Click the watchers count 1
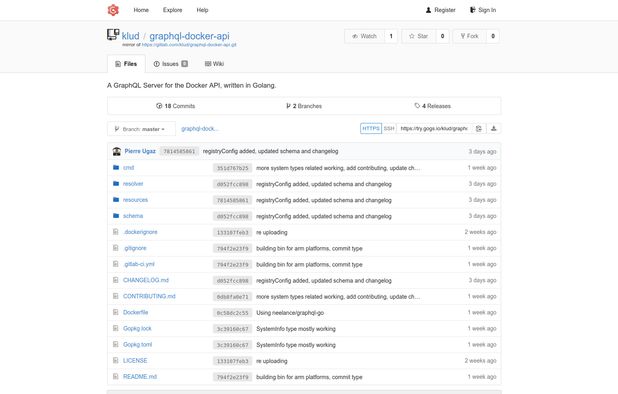The image size is (618, 394). (391, 36)
